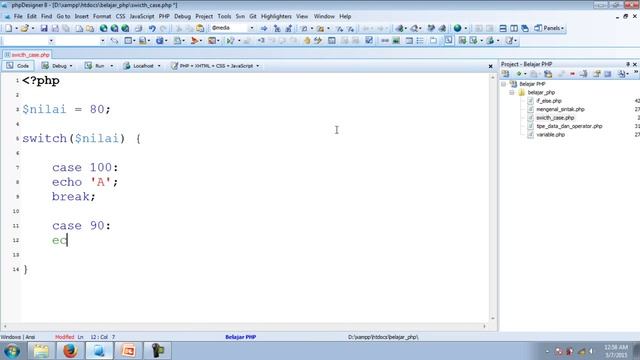Click the Modified status bar indicator
Viewport: 640px width, 360px height.
tap(64, 337)
